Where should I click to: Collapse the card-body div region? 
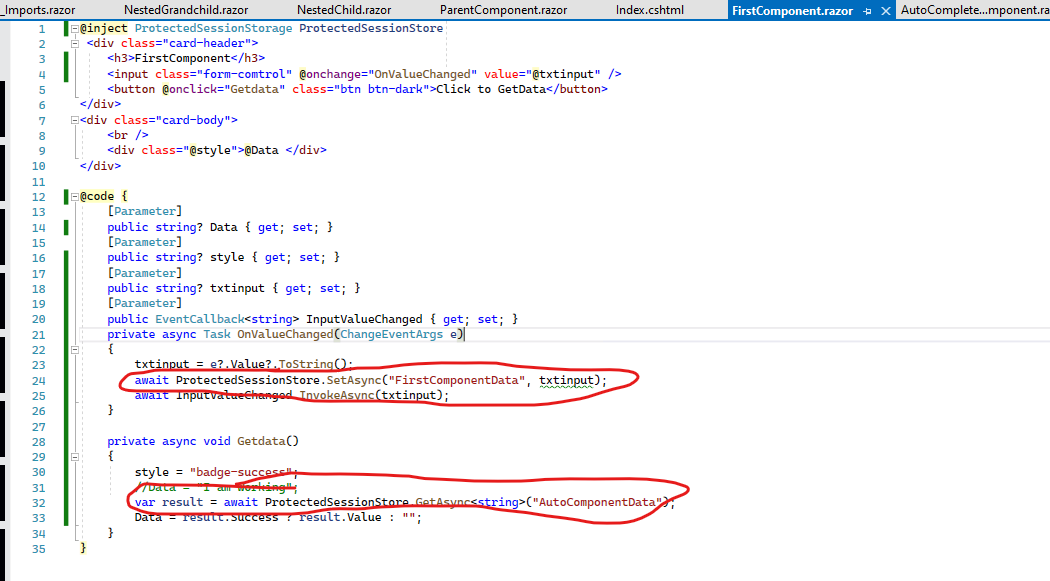pyautogui.click(x=73, y=119)
